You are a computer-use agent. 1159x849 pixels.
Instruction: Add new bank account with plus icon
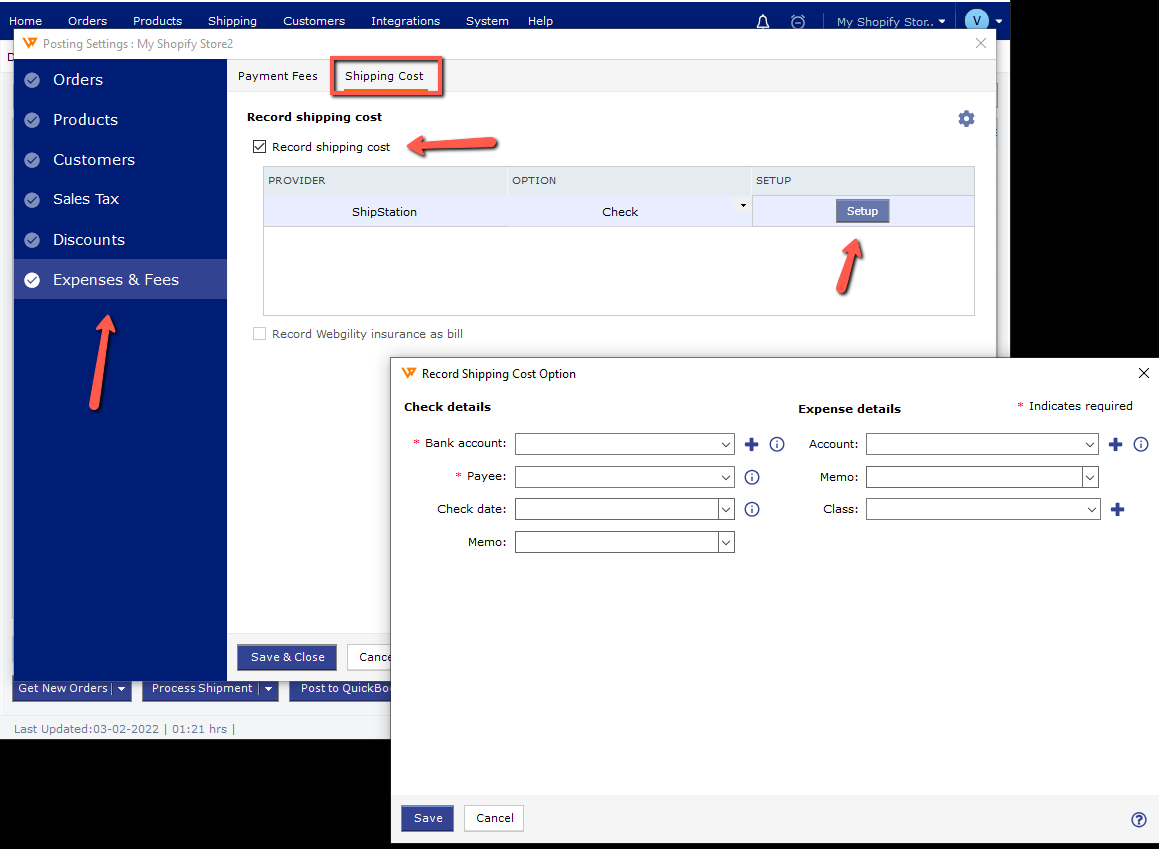pos(752,444)
